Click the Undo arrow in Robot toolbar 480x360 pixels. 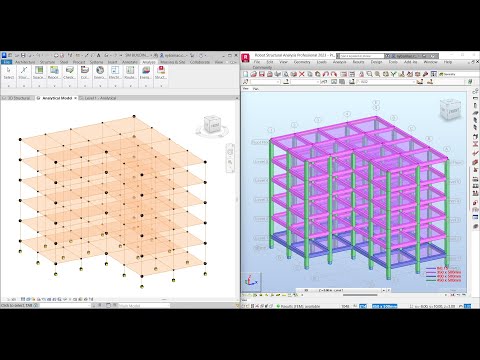point(326,74)
